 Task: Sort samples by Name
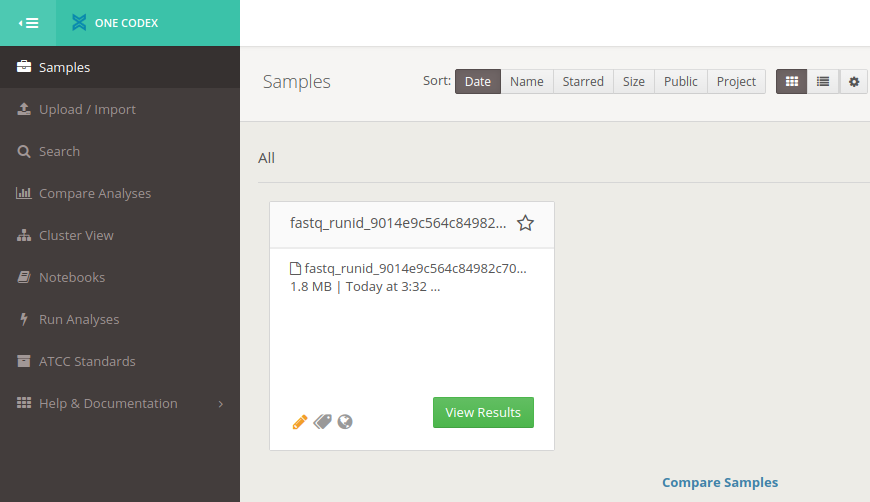[x=527, y=82]
